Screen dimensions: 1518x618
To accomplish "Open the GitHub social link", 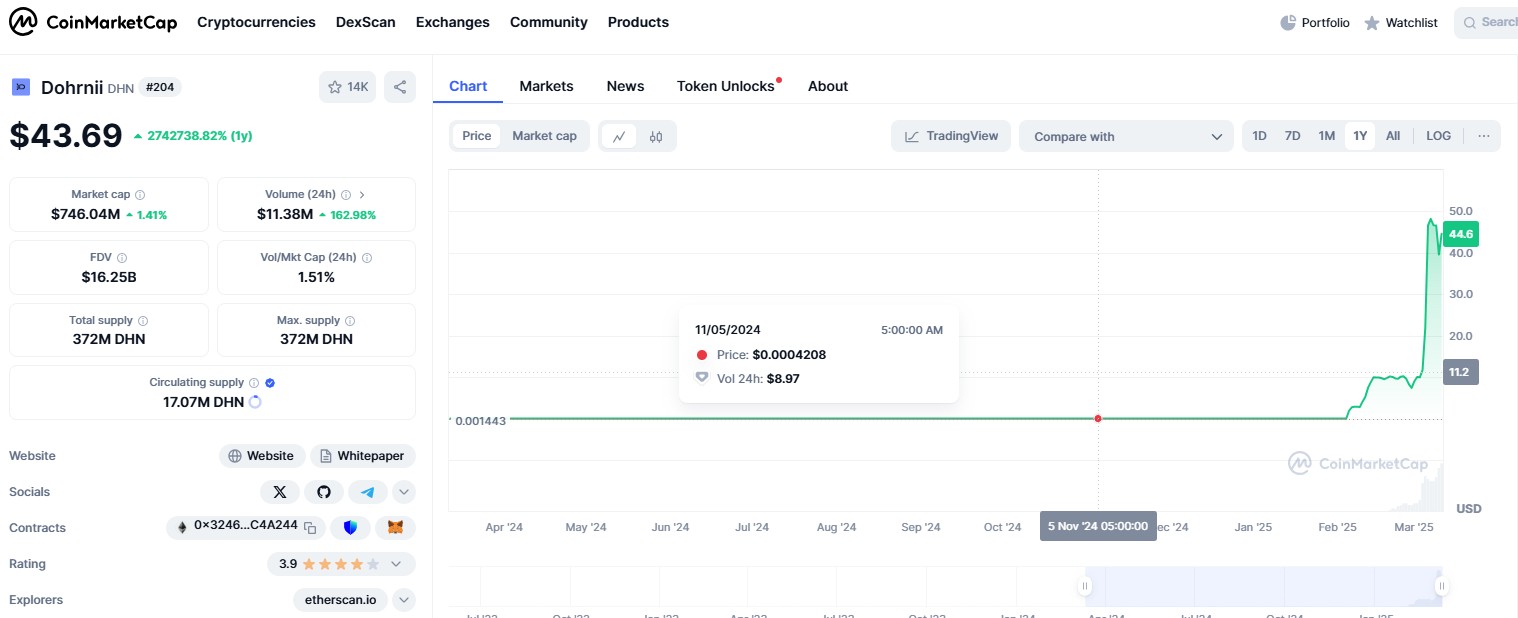I will point(323,492).
